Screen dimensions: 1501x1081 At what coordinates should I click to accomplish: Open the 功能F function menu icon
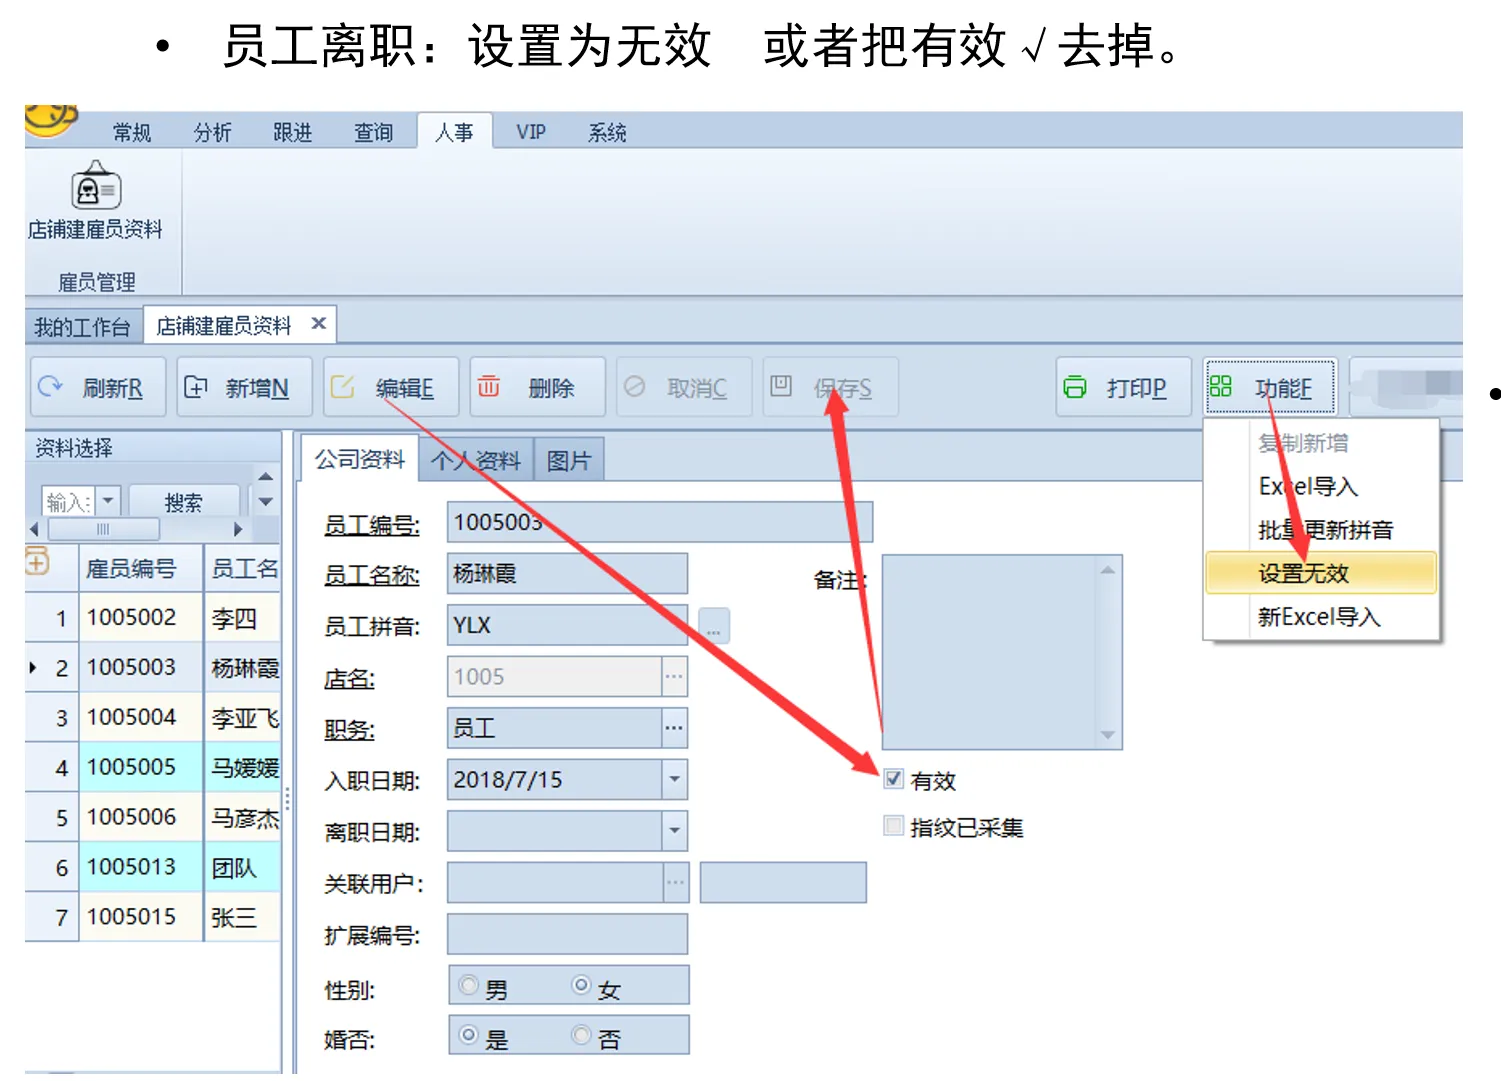tap(1221, 387)
